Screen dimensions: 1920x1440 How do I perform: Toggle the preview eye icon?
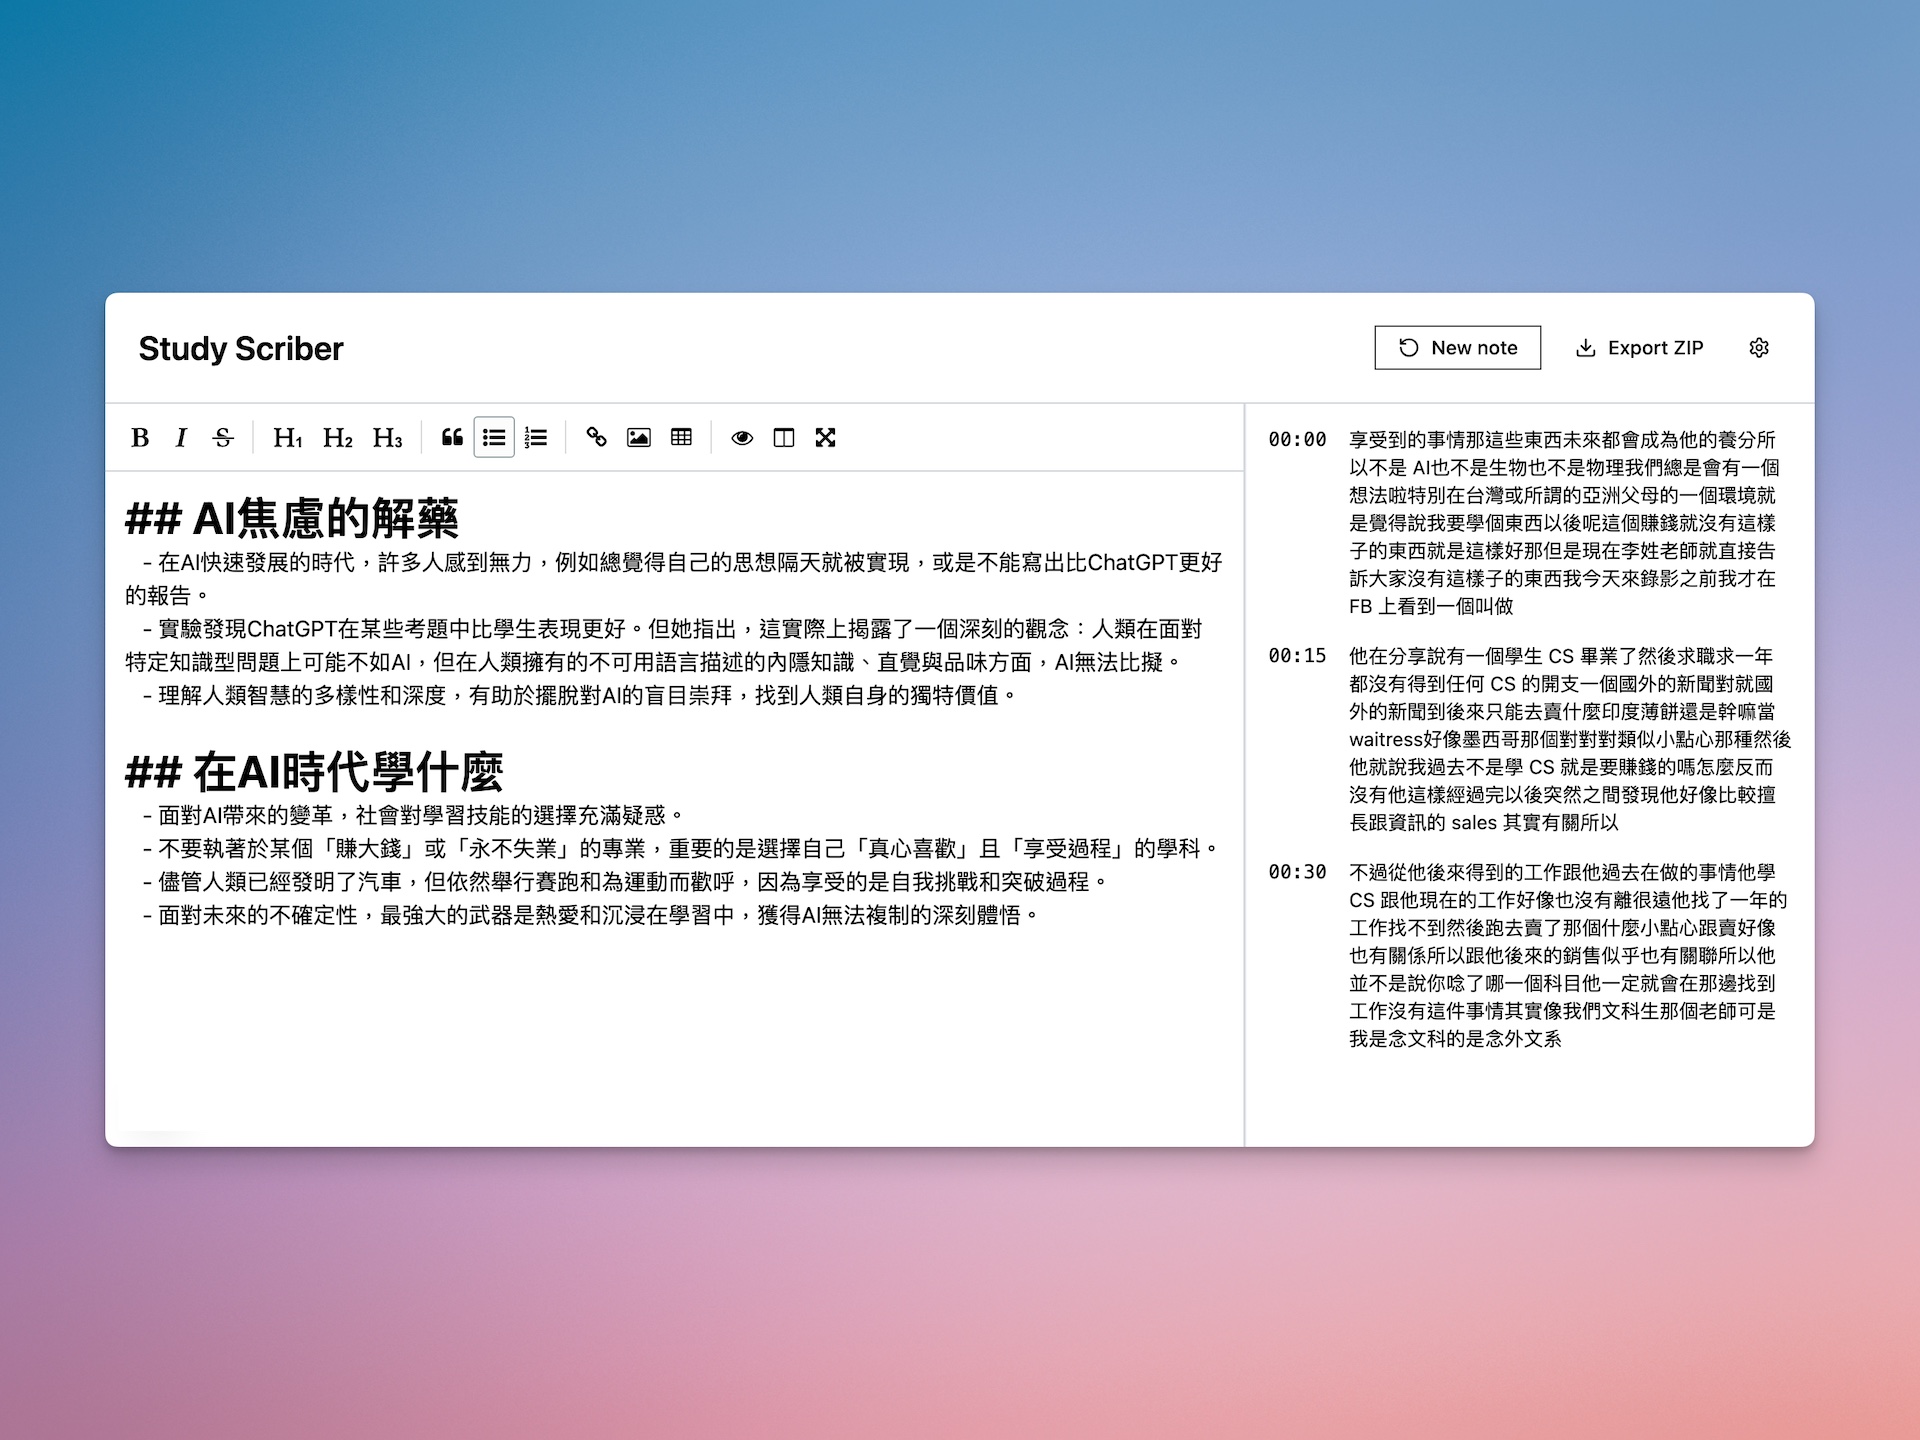[742, 438]
